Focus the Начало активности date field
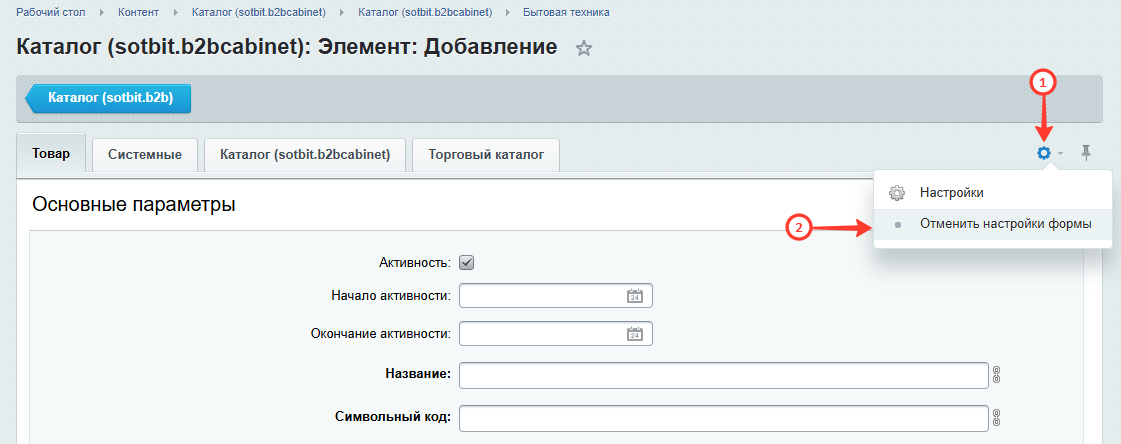The image size is (1121, 444). click(x=556, y=296)
